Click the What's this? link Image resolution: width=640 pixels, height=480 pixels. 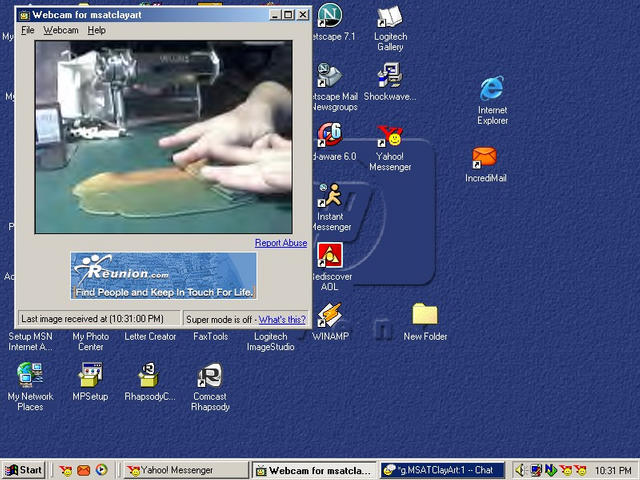[x=282, y=320]
